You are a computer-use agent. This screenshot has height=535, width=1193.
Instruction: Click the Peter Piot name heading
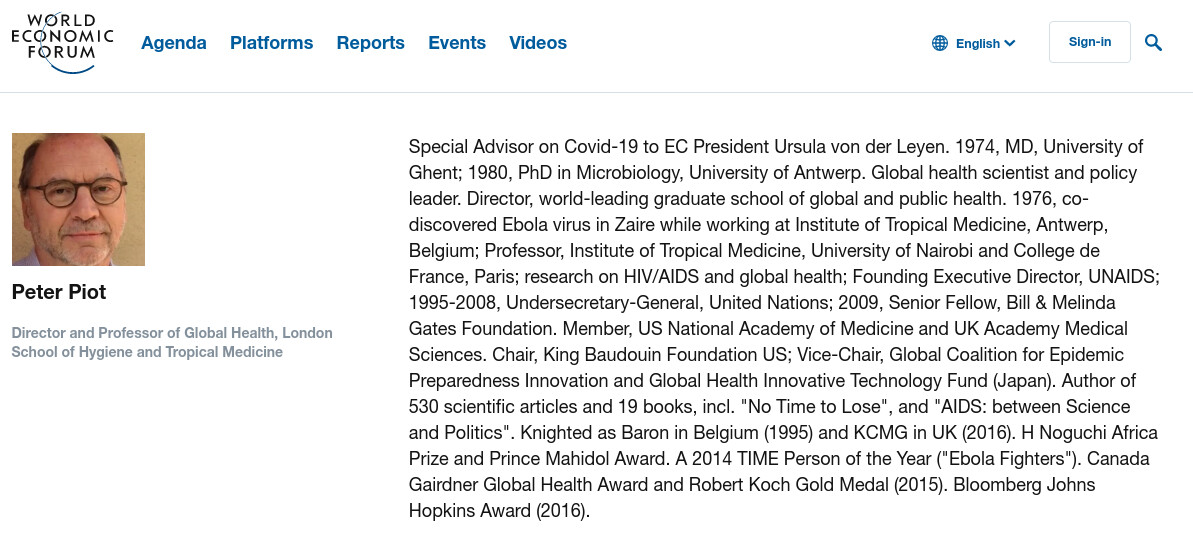coord(58,292)
